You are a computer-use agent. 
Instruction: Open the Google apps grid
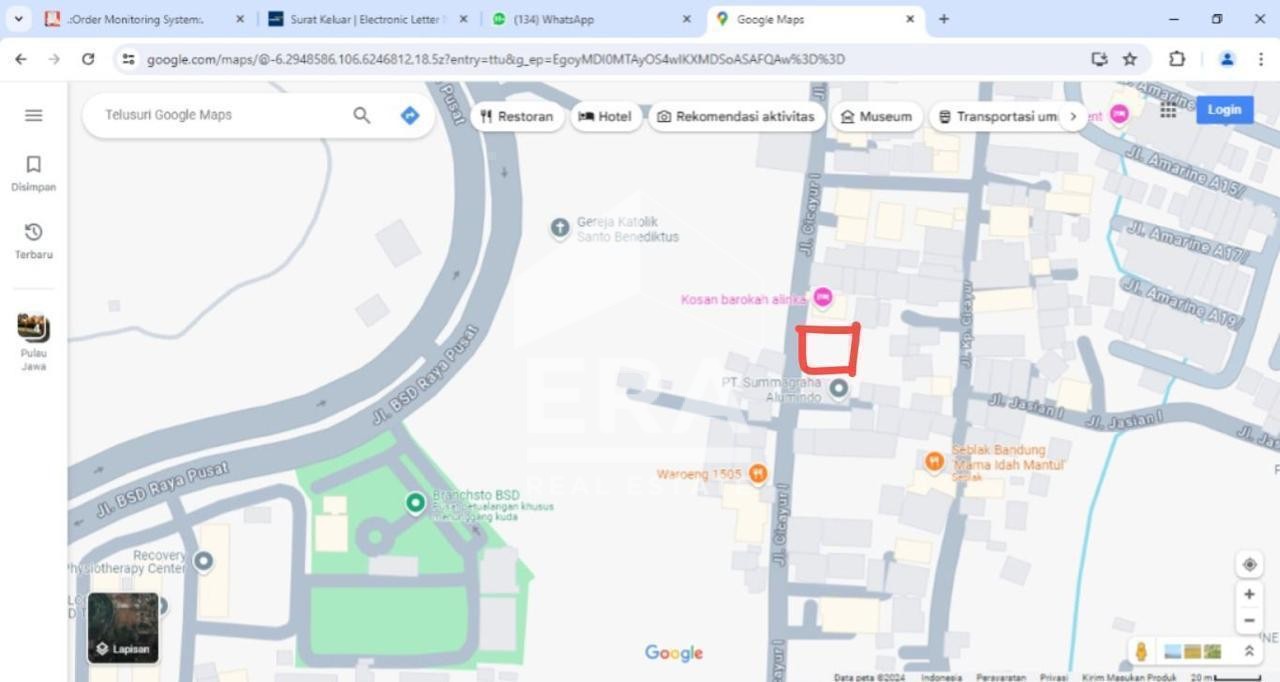click(1168, 110)
